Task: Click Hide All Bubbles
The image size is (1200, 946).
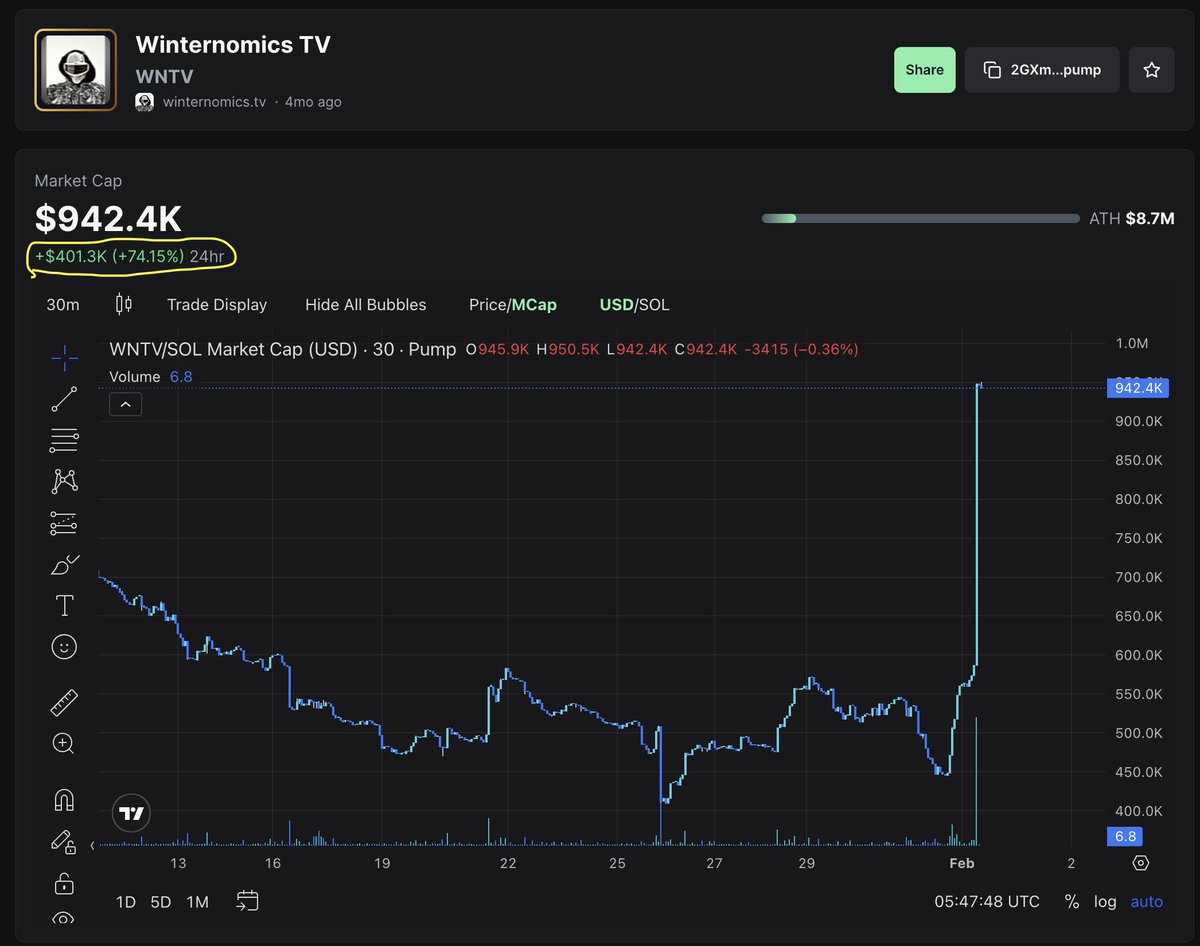Action: tap(366, 304)
